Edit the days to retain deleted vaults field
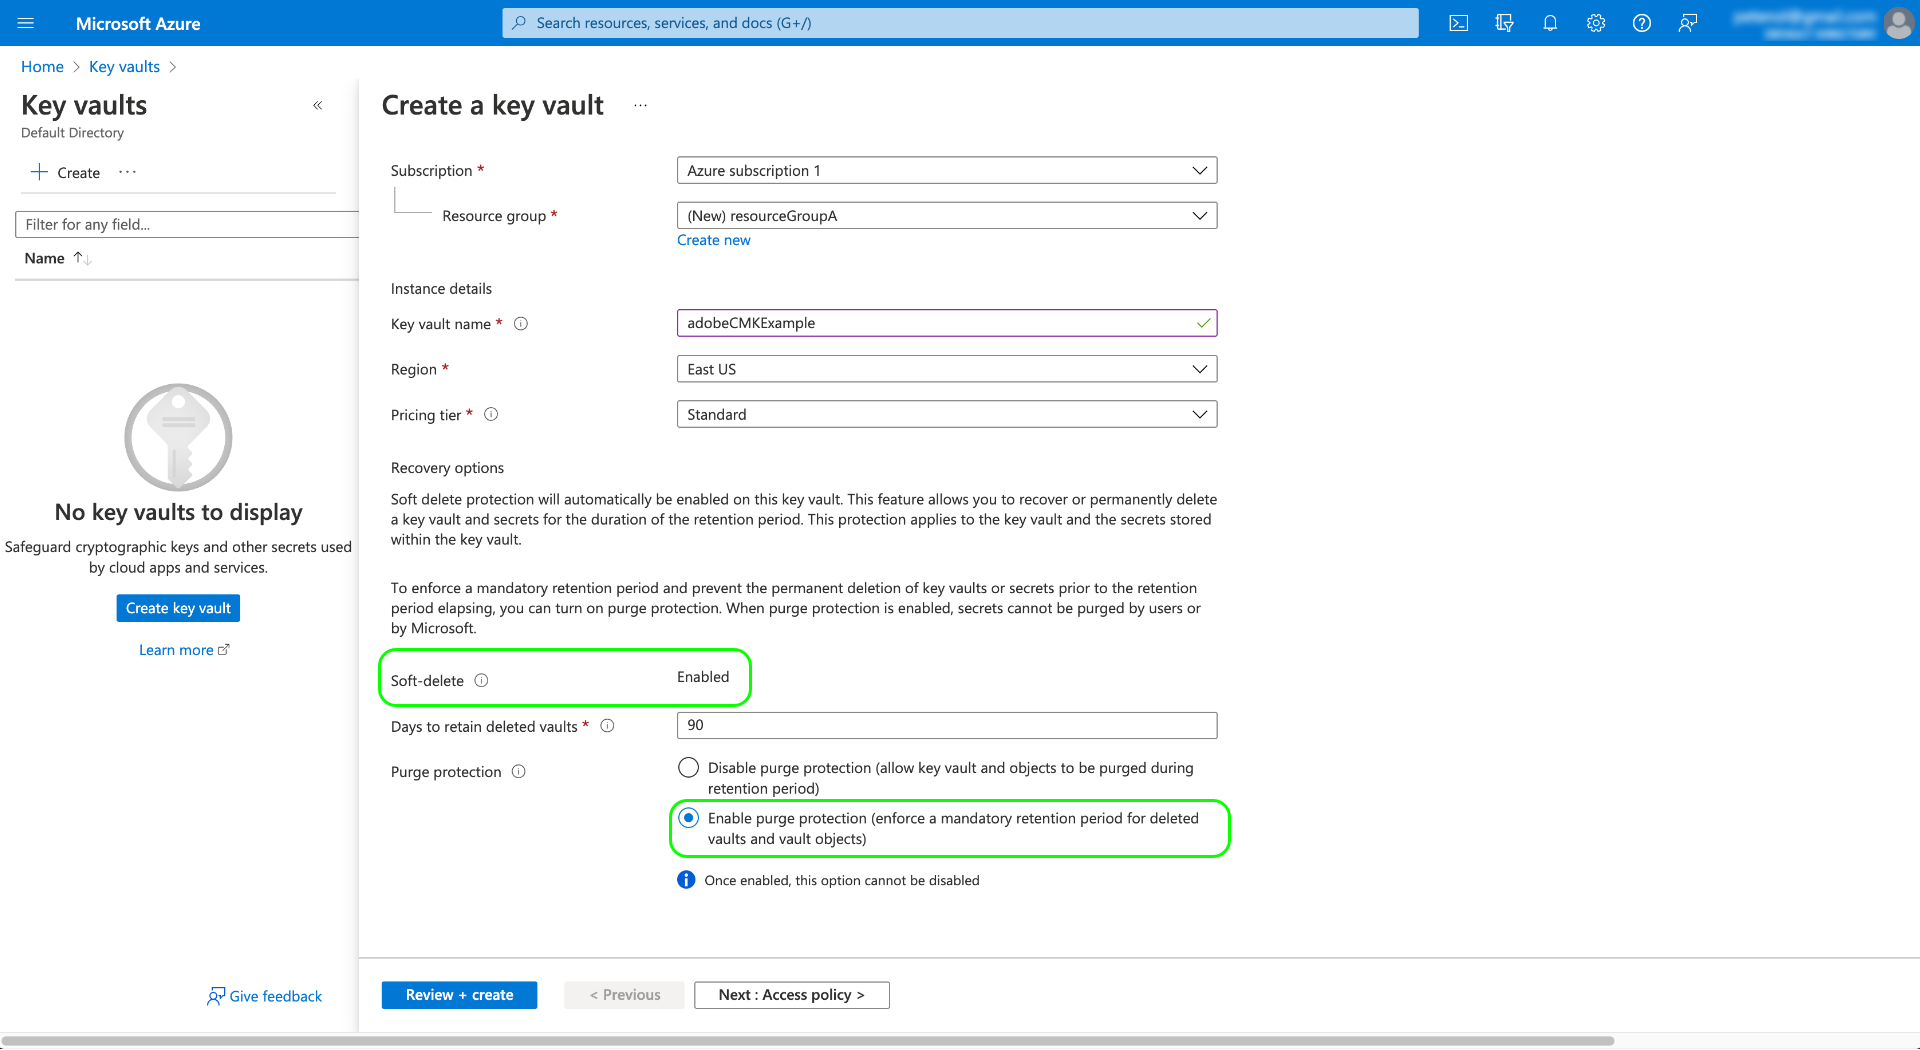This screenshot has height=1050, width=1920. pos(946,725)
